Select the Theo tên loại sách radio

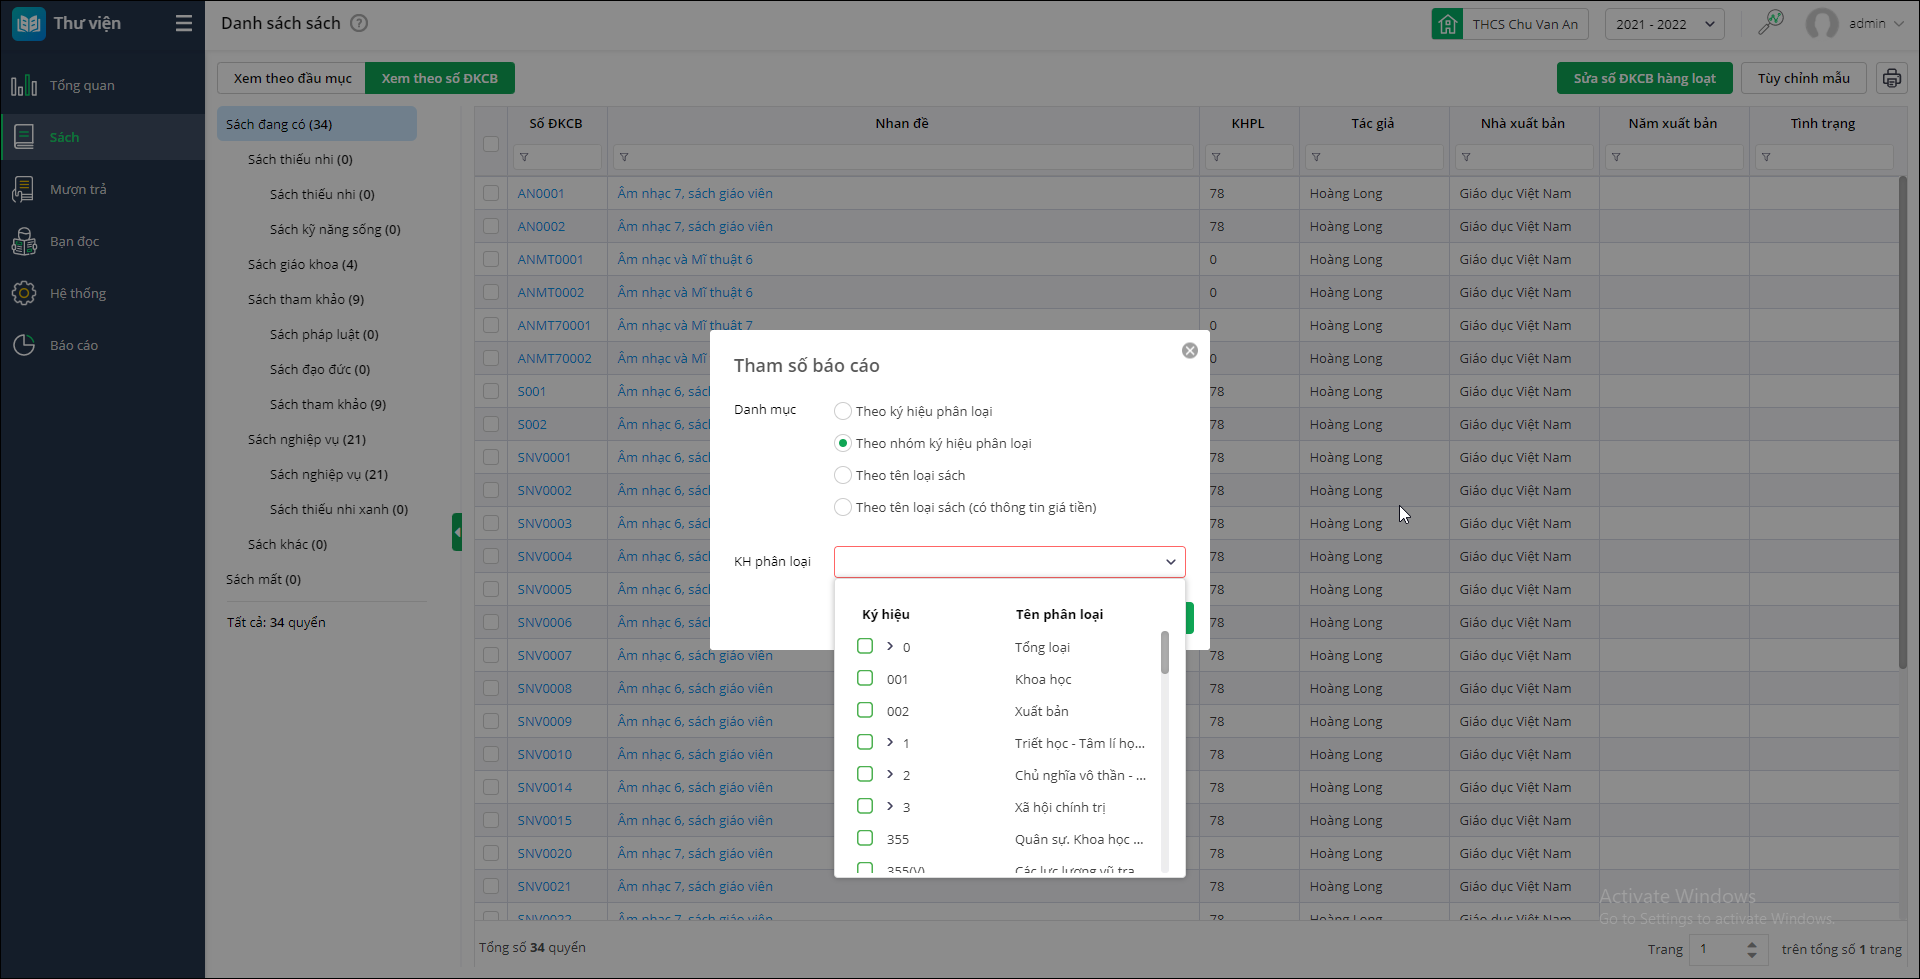pos(843,475)
